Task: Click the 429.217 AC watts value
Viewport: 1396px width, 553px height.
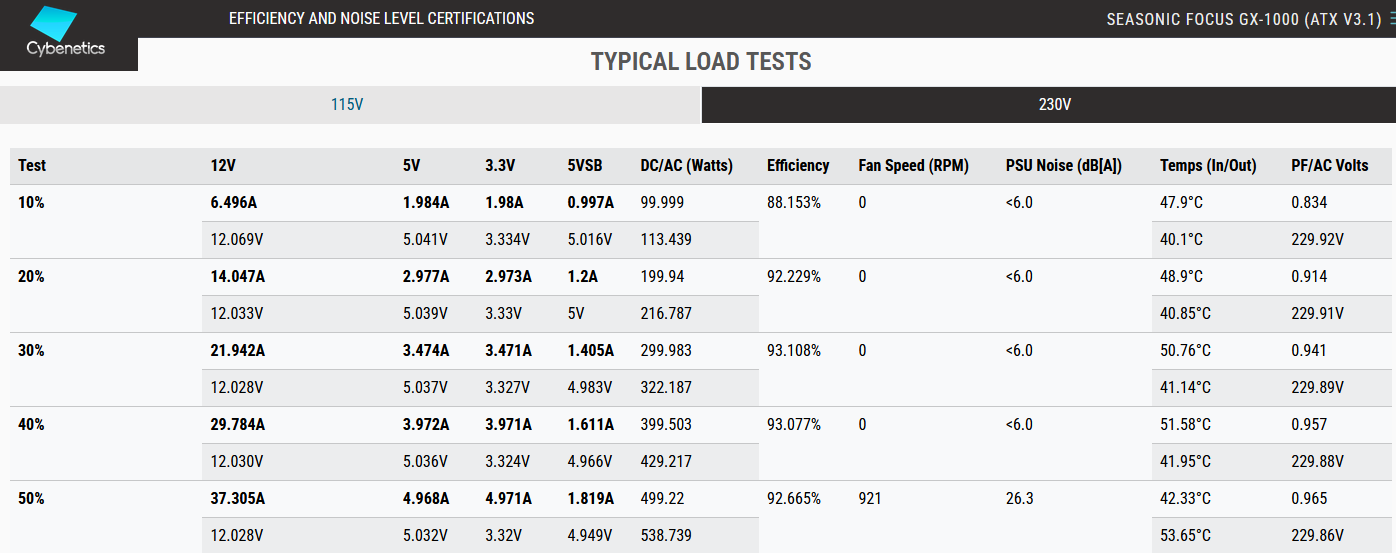Action: coord(666,462)
